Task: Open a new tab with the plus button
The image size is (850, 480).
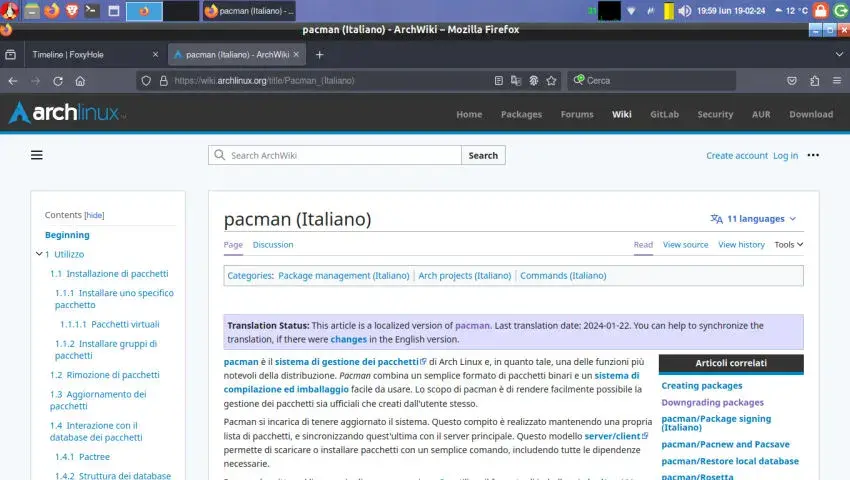Action: point(319,55)
